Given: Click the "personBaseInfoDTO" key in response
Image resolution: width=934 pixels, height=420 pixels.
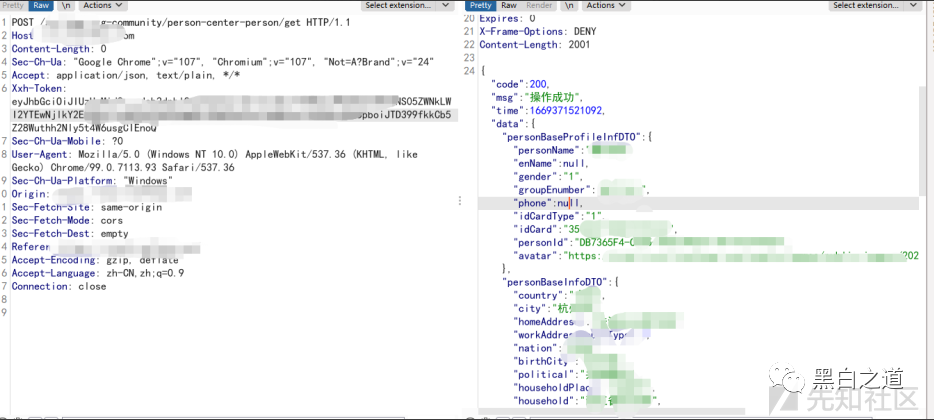Looking at the screenshot, I should [x=560, y=283].
